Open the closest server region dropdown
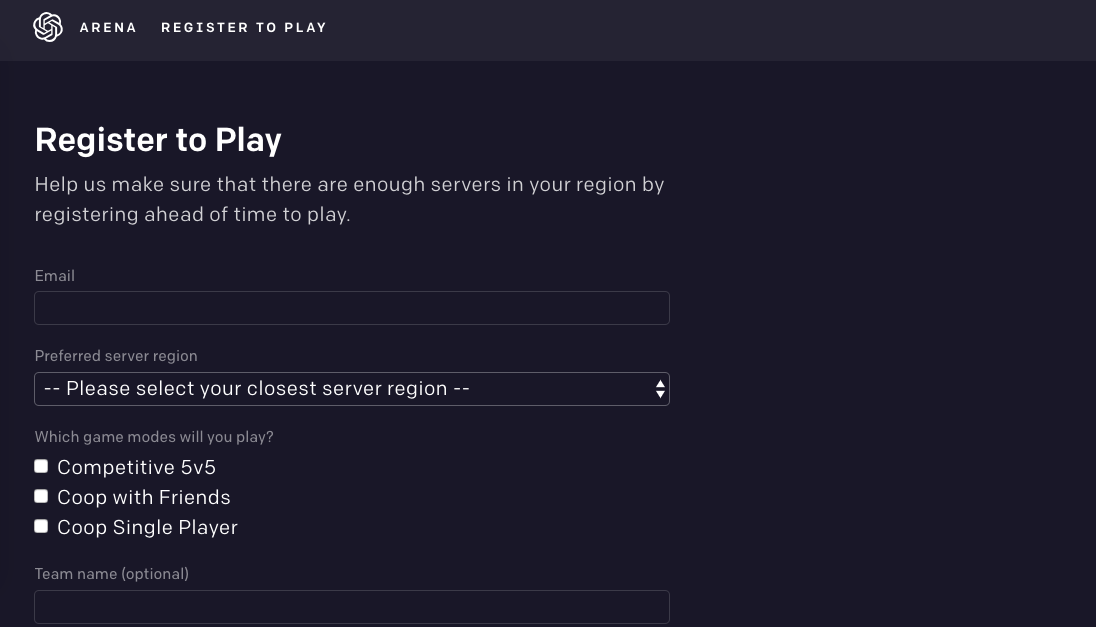1096x627 pixels. pyautogui.click(x=352, y=389)
